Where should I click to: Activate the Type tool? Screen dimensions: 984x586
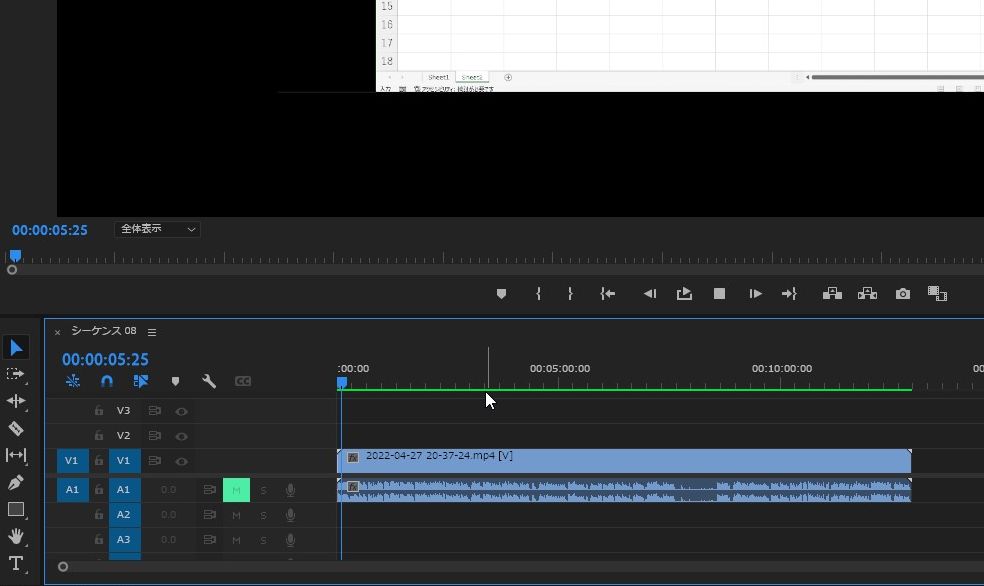pyautogui.click(x=16, y=563)
